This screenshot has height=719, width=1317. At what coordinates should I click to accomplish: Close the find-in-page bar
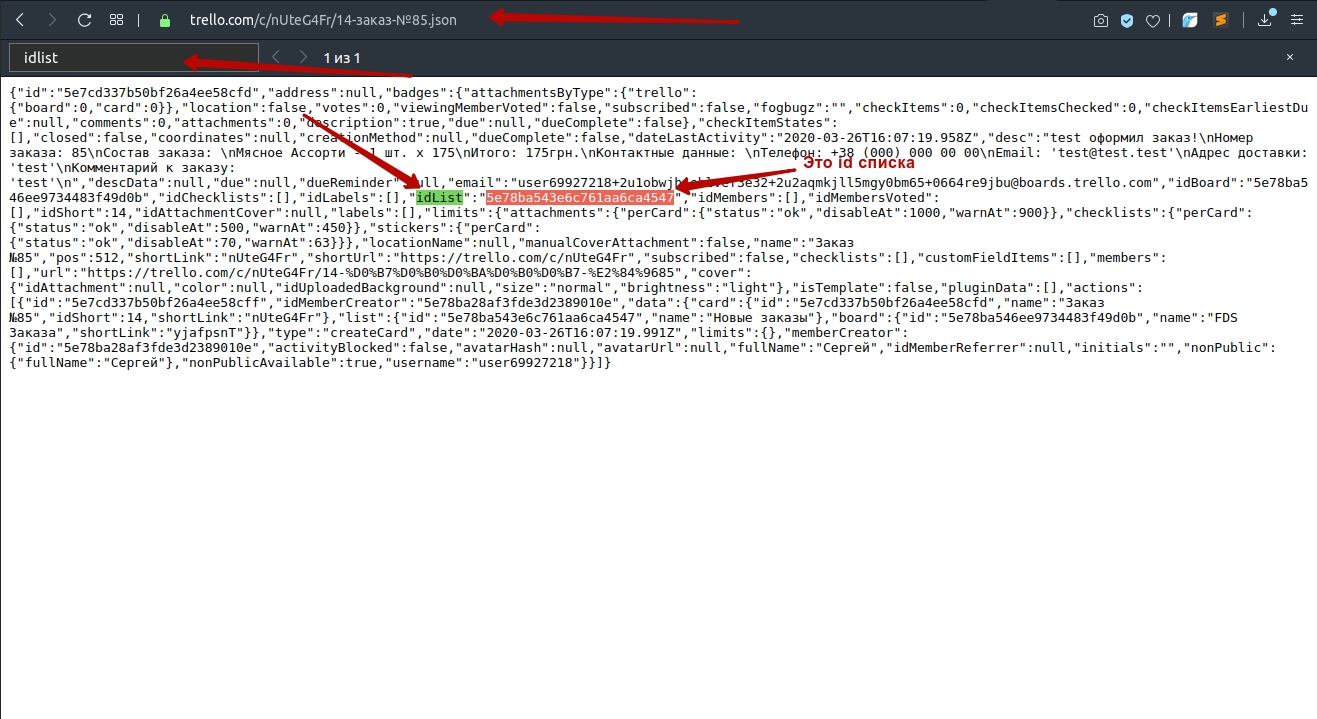[x=1290, y=58]
